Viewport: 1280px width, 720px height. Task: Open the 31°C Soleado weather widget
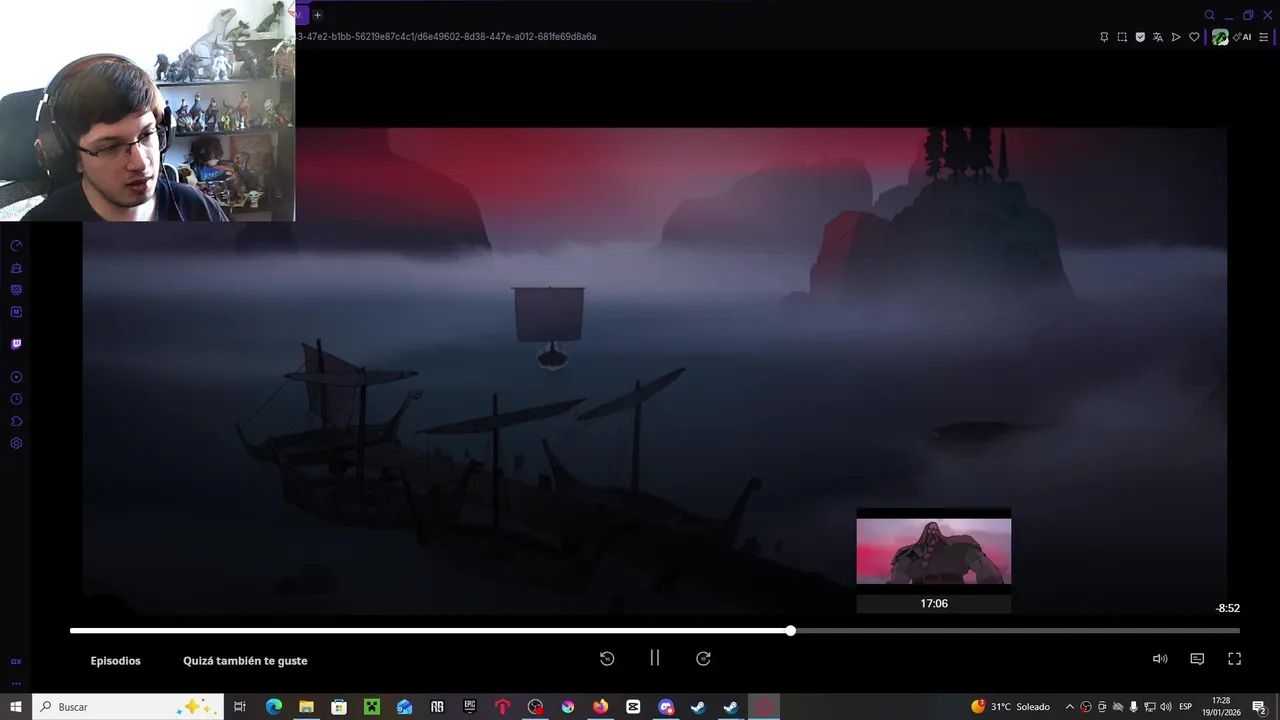click(1010, 707)
